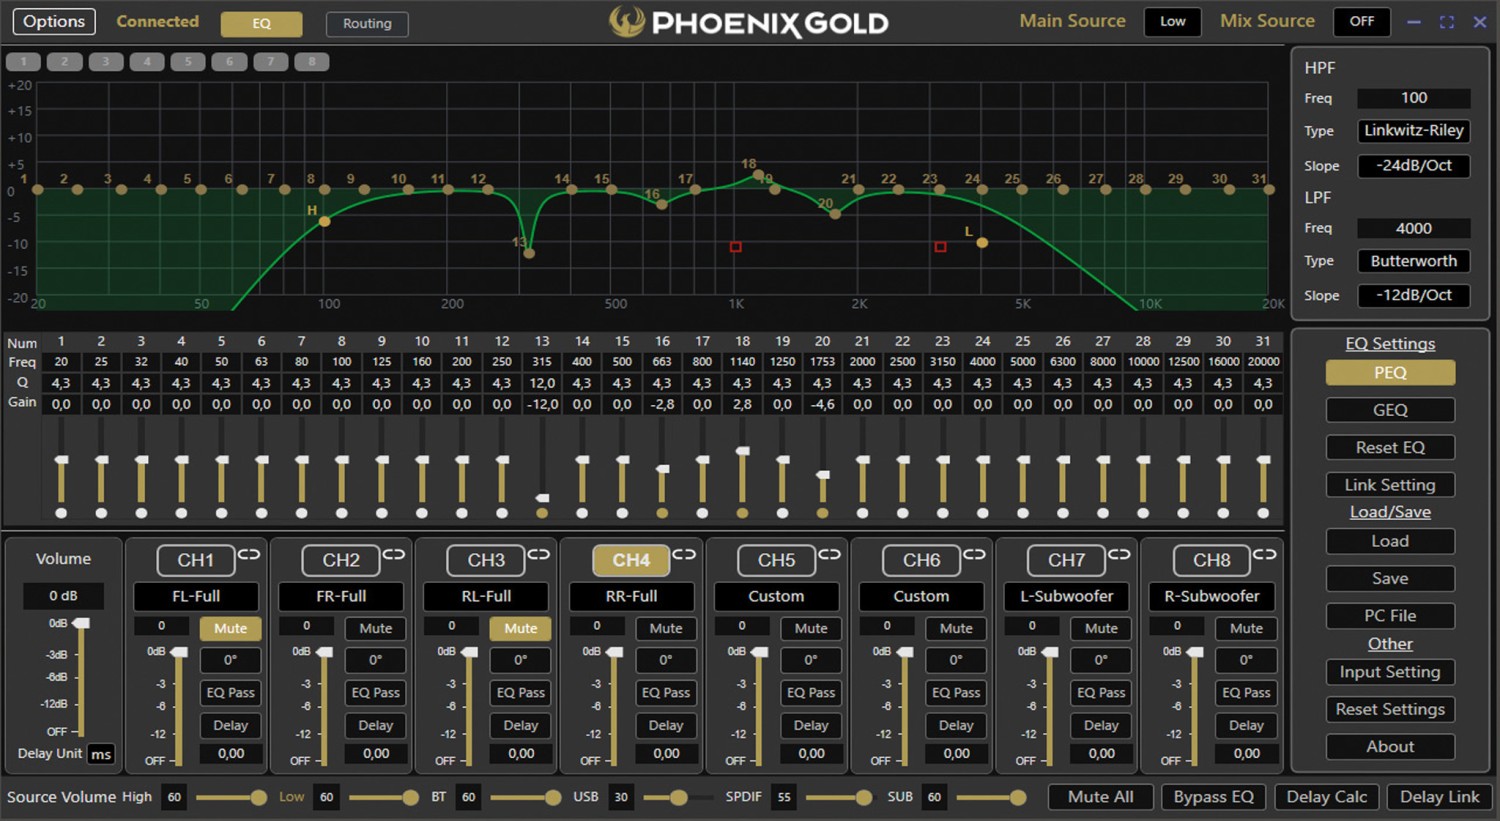The width and height of the screenshot is (1500, 821).
Task: Open CH5 Custom channel type dropdown
Action: pos(776,596)
